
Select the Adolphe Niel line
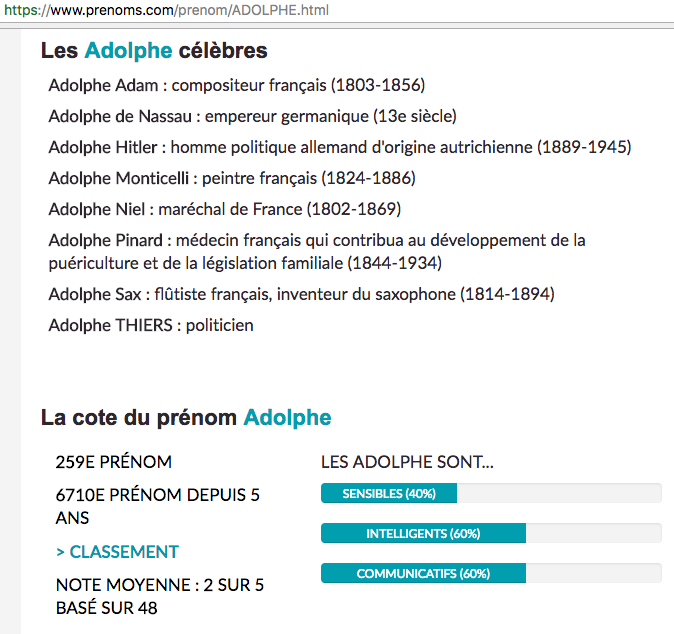224,209
